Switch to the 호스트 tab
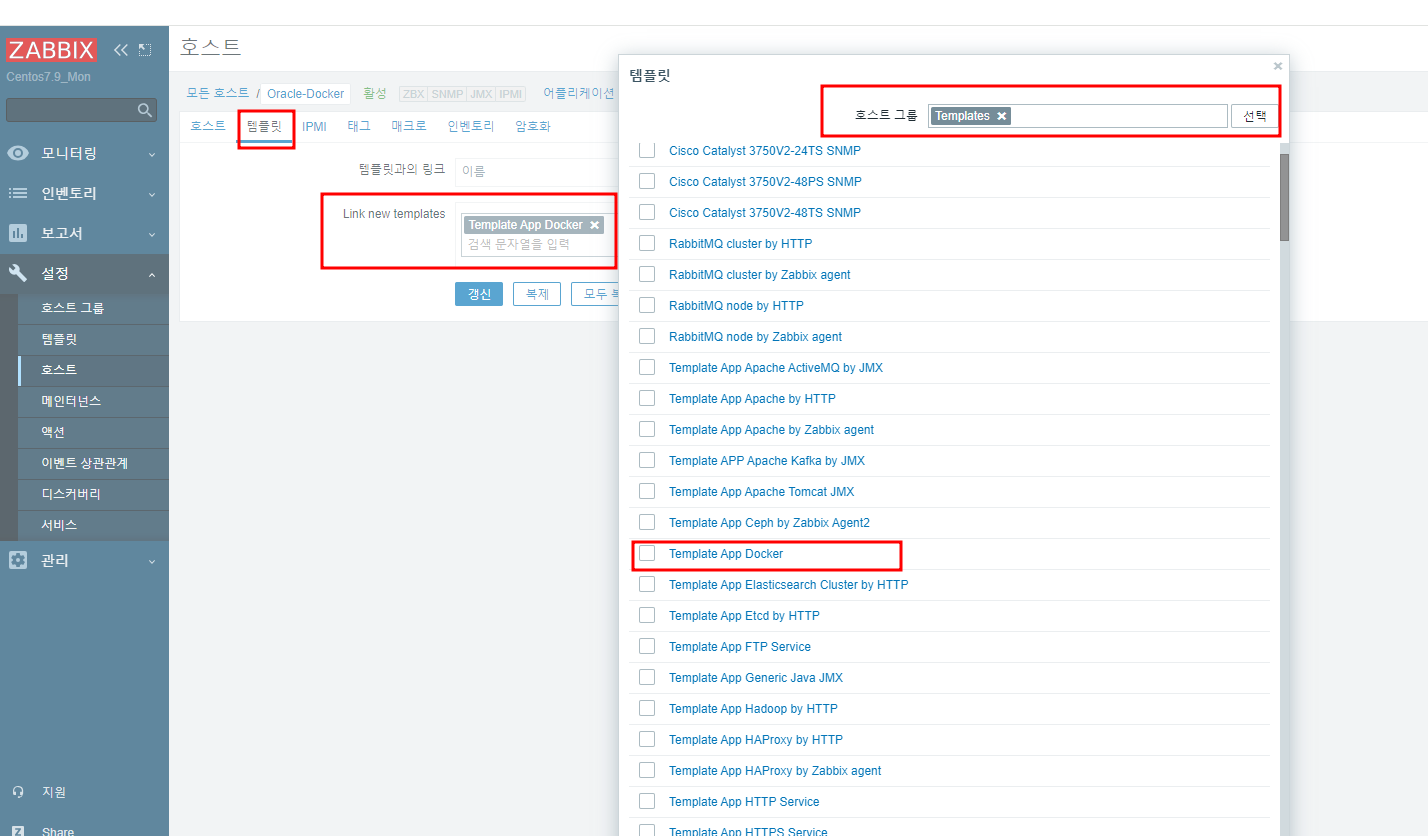Viewport: 1428px width, 836px height. 208,126
